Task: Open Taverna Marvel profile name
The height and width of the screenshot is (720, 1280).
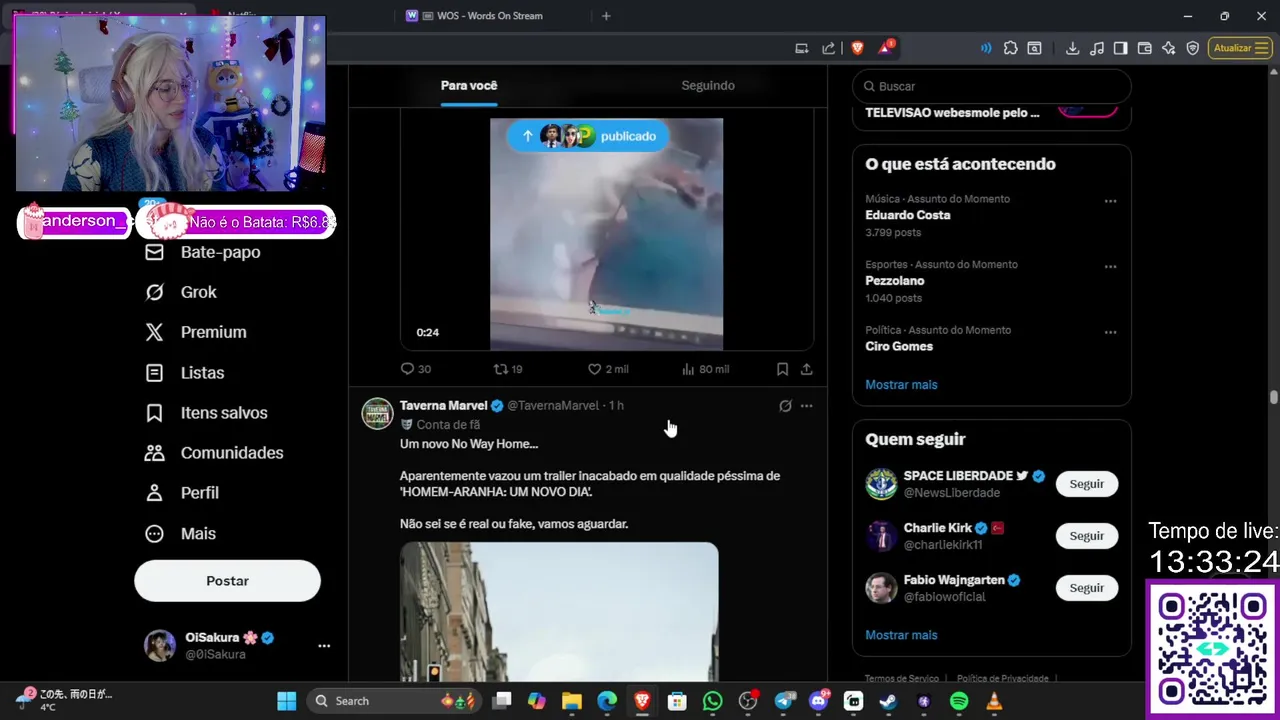Action: pos(443,406)
